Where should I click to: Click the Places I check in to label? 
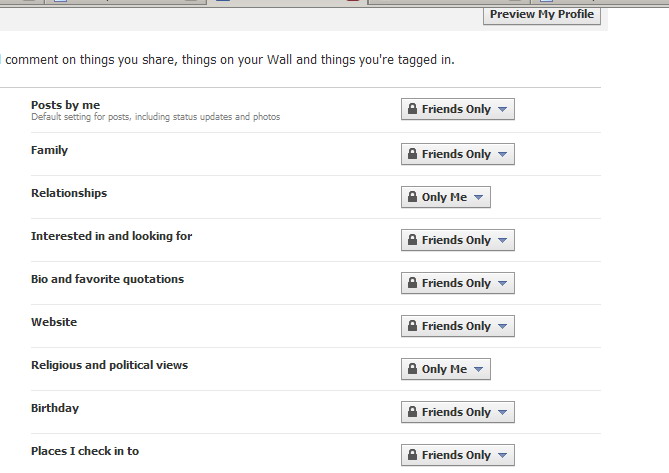[x=85, y=451]
